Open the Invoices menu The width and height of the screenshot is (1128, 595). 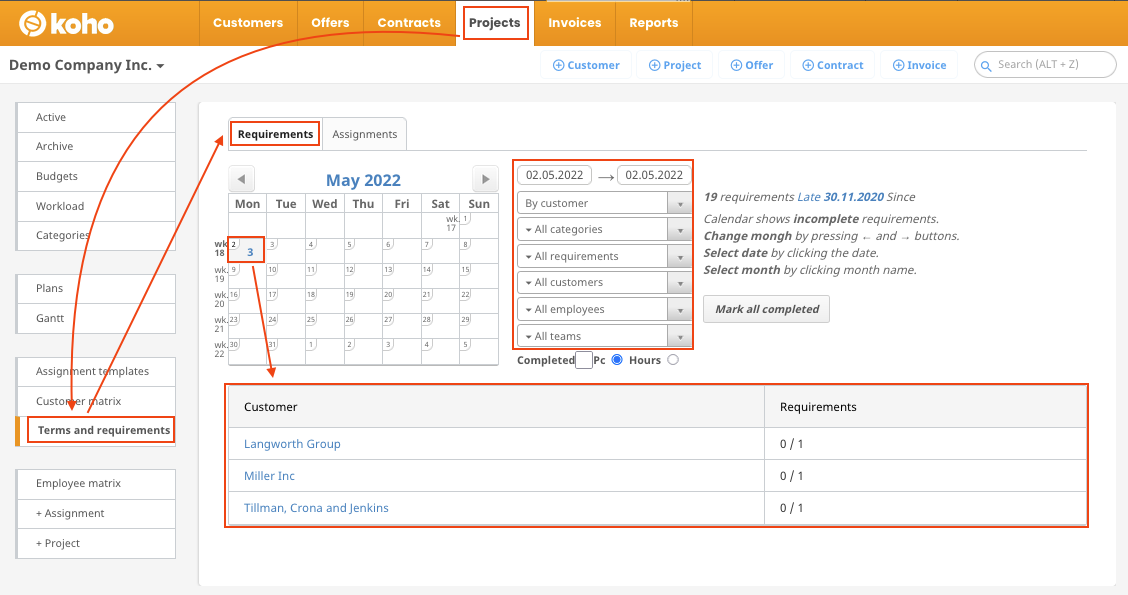coord(575,23)
